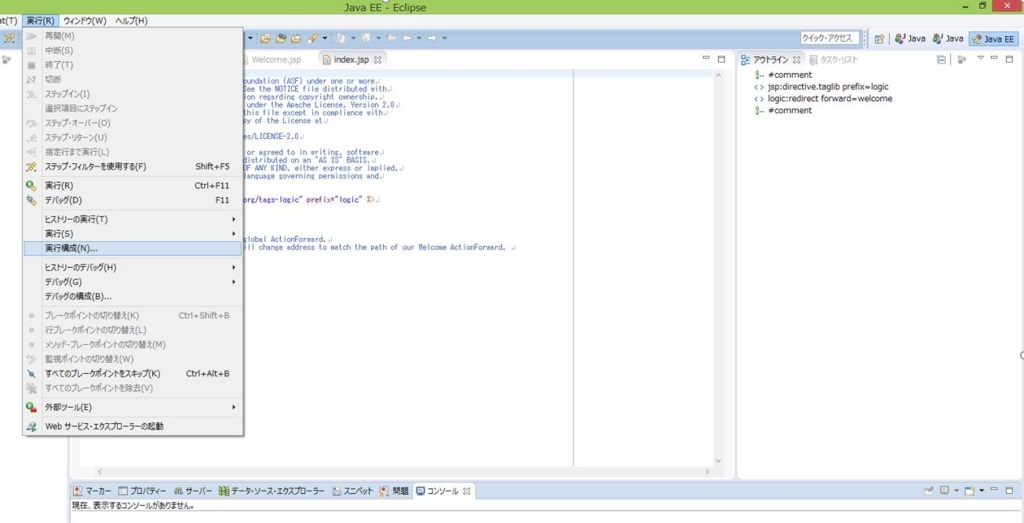Click the step filters icon in menu

(x=31, y=166)
